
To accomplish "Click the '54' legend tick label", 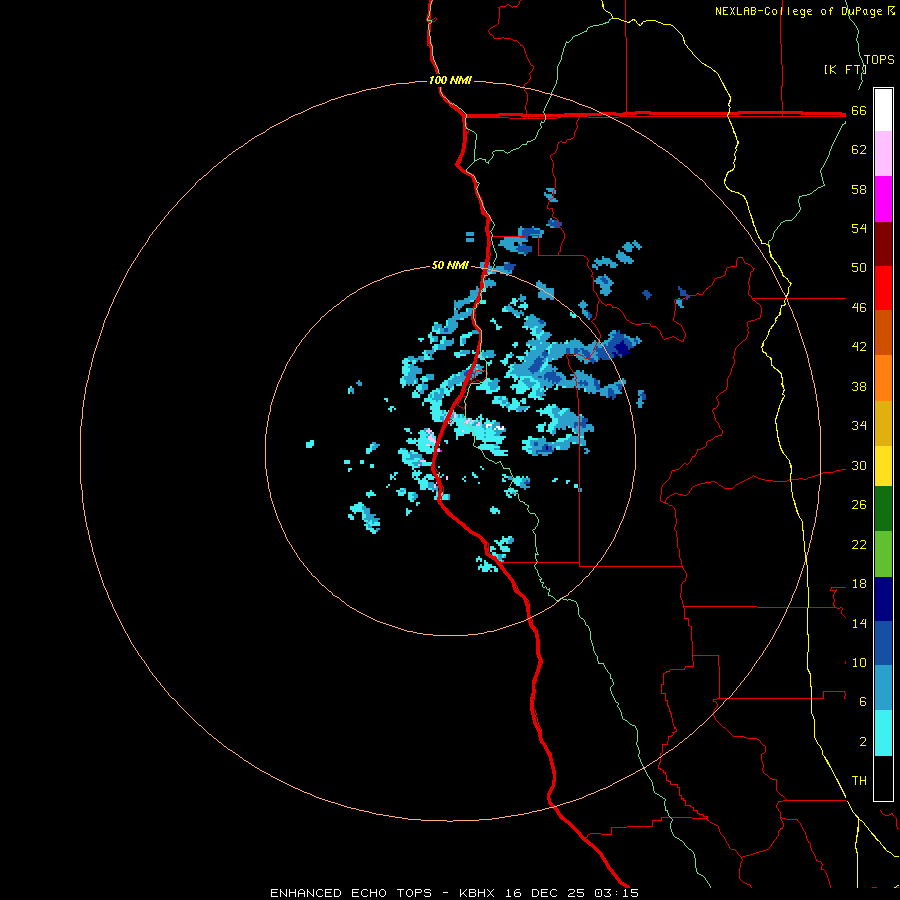I will tap(859, 228).
